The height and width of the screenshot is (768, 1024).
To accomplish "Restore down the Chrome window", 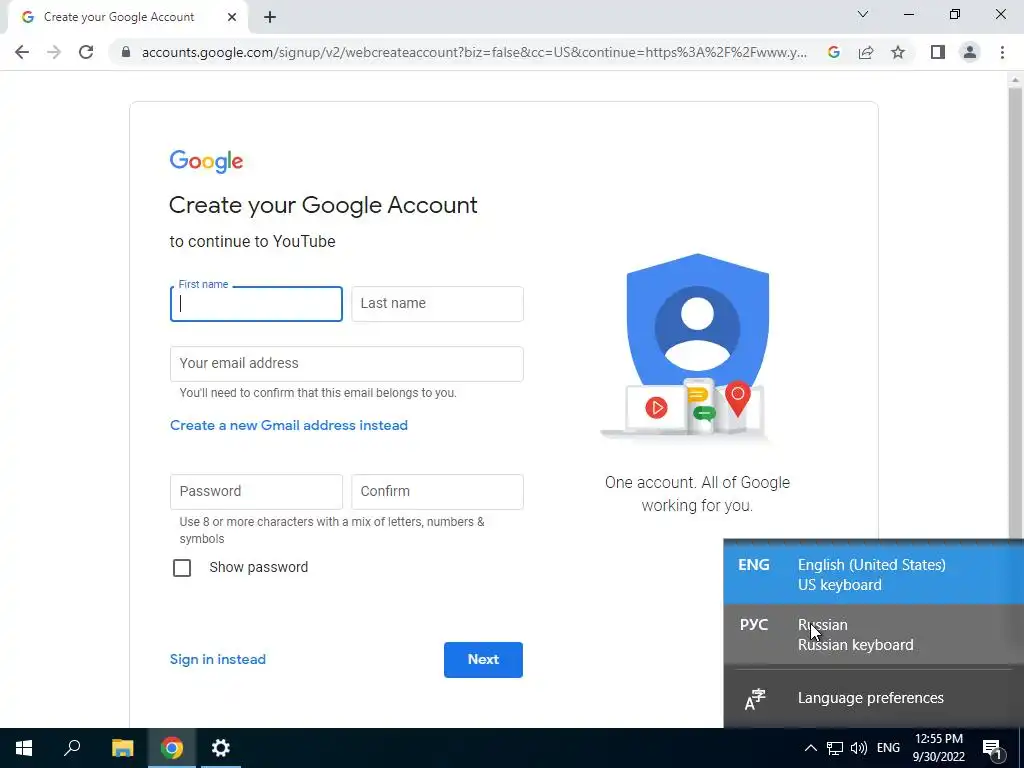I will point(955,14).
